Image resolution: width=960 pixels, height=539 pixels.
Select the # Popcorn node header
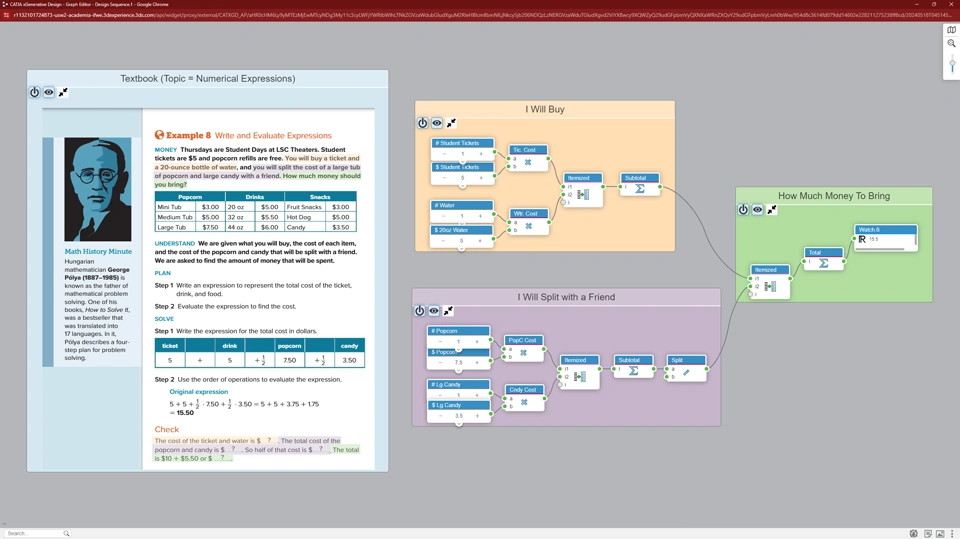459,331
